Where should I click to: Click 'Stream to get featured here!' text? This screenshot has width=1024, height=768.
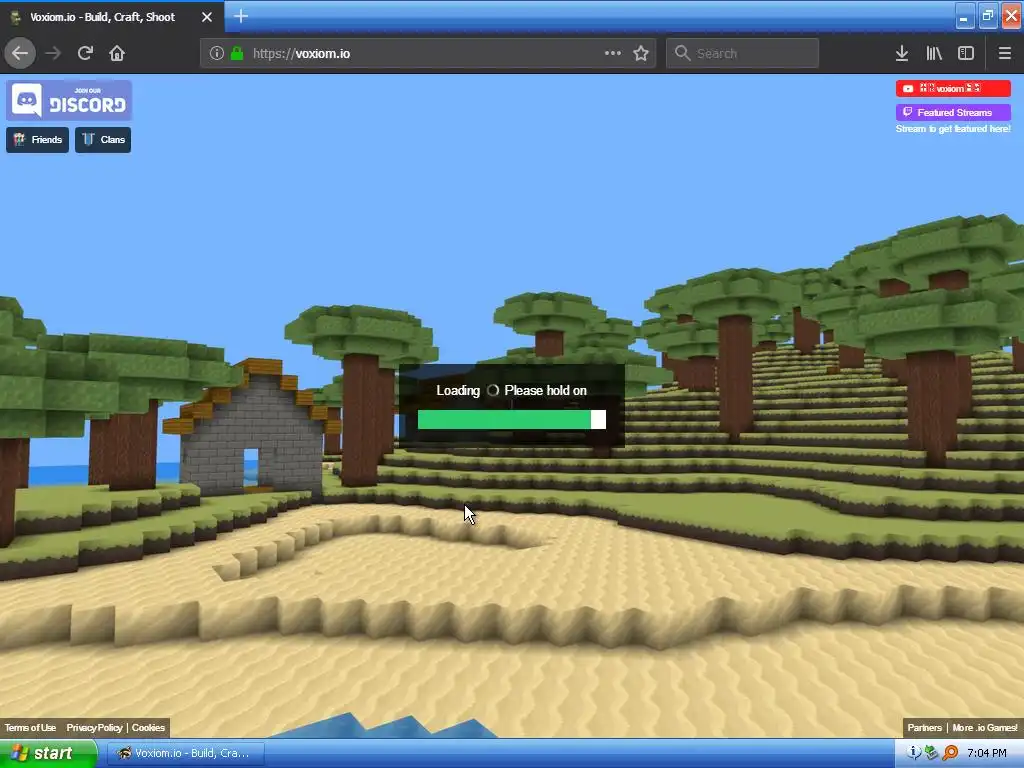953,129
